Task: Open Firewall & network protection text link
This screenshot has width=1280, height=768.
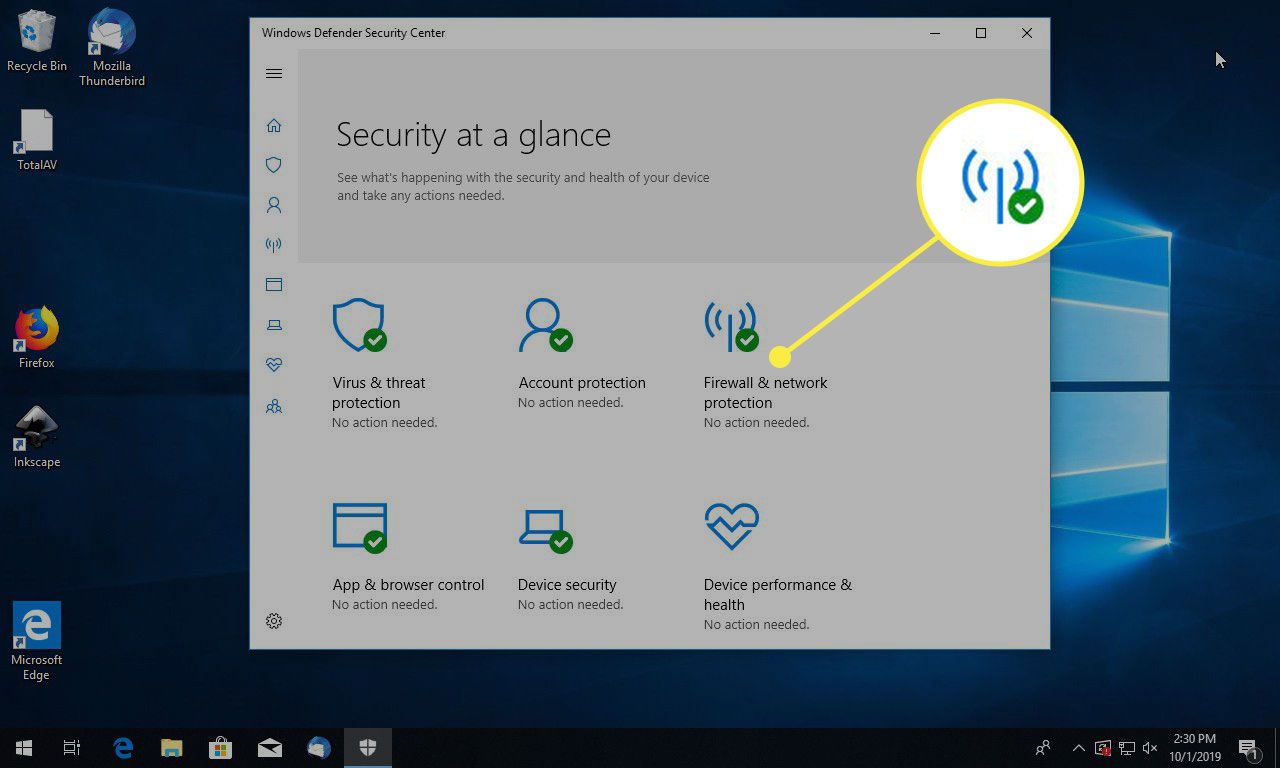Action: (x=766, y=393)
